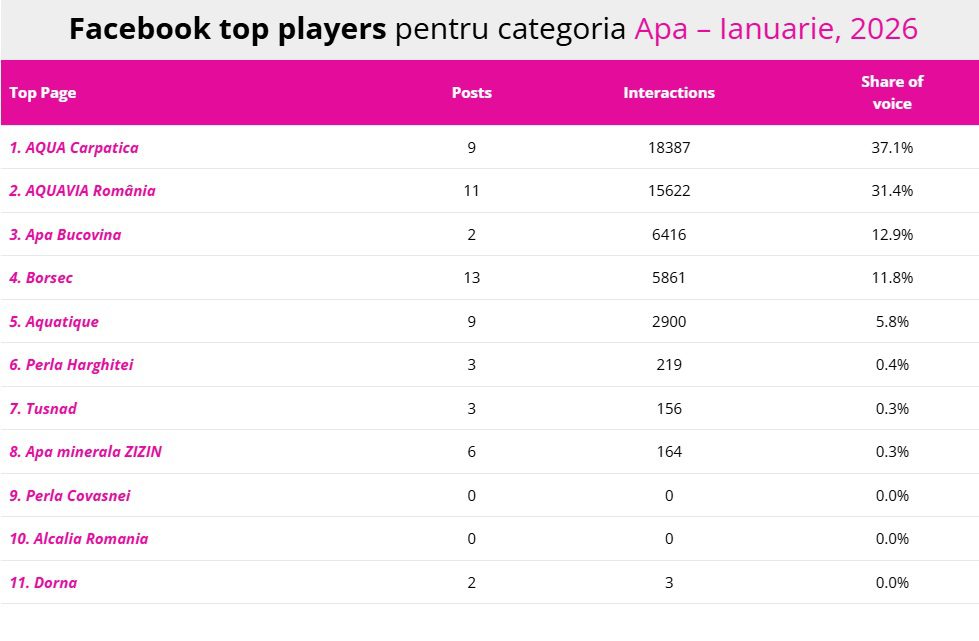Click Apa minerala ZIZIN link
This screenshot has height=641, width=979.
pos(85,452)
